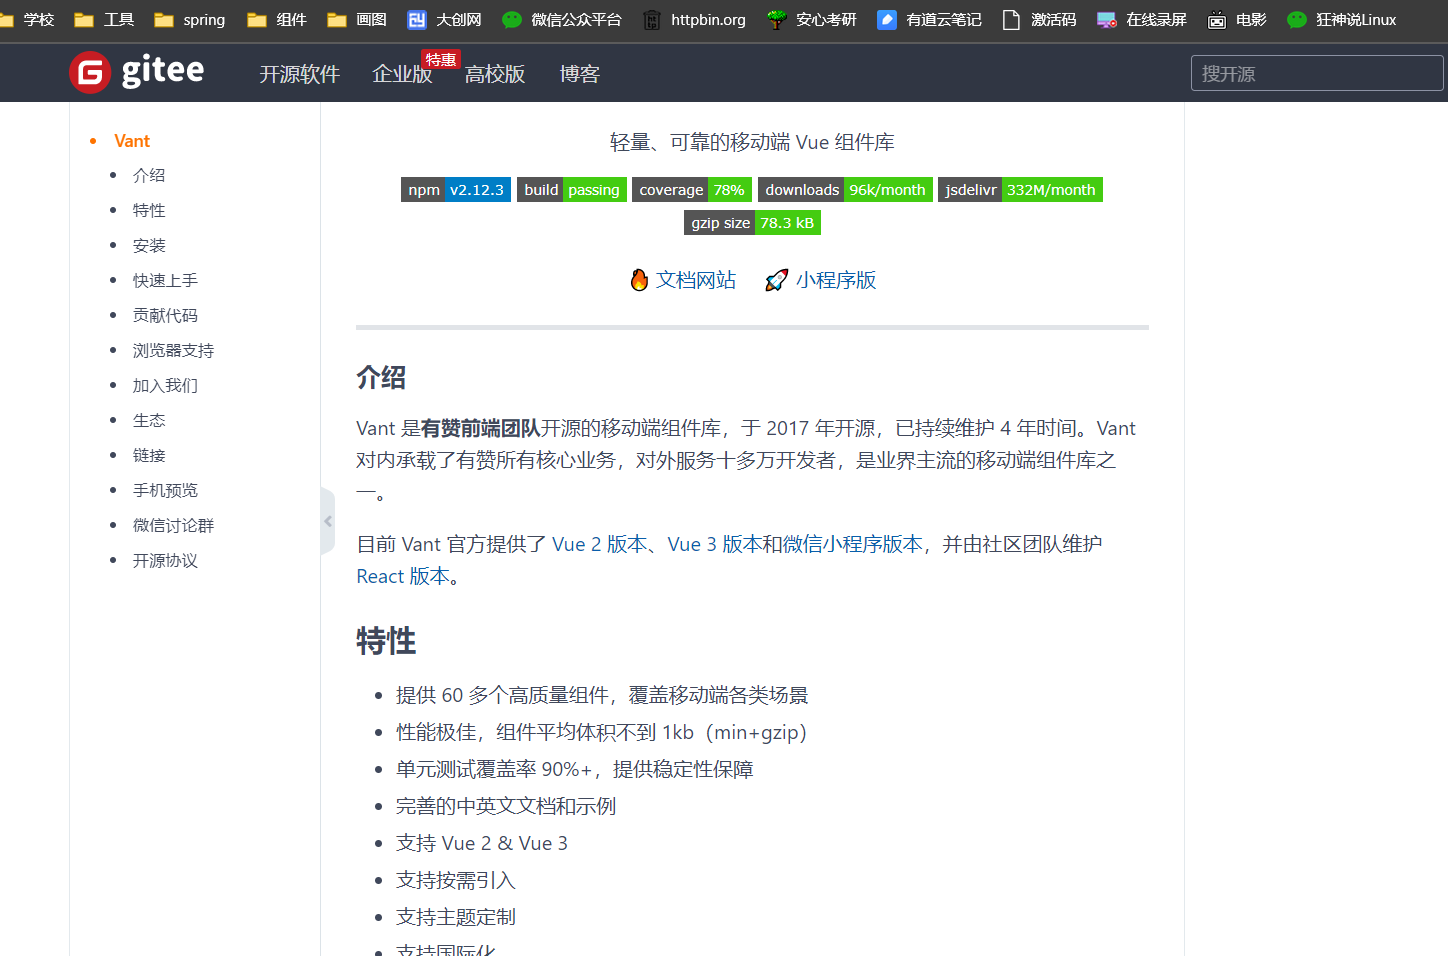
Task: Jump to the 手机预览 section
Action: 165,490
